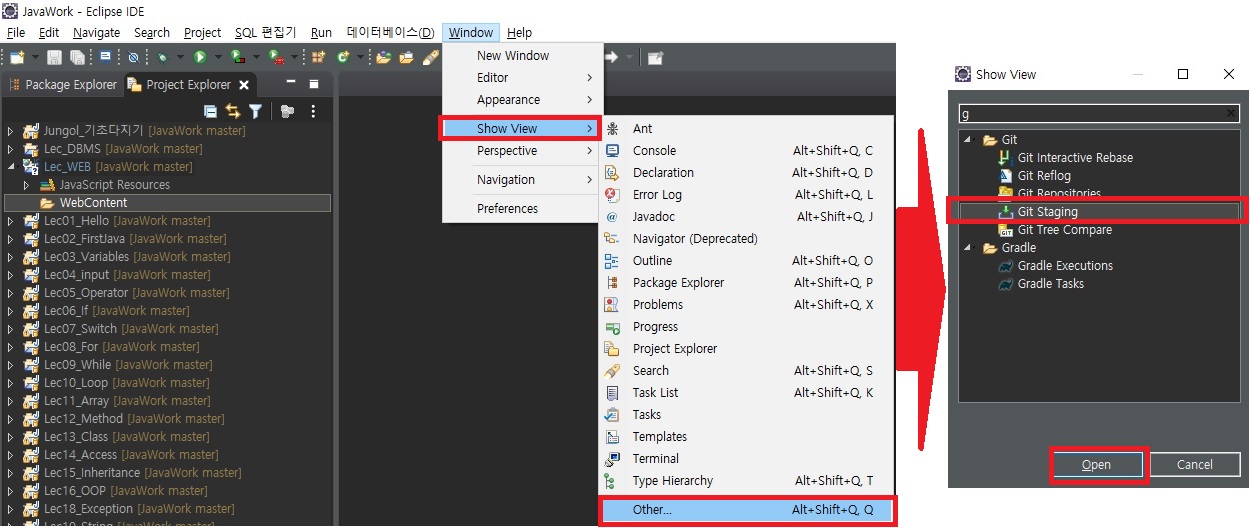1250x528 pixels.
Task: Collapse the Gradle category in Show View dialog
Action: pyautogui.click(x=968, y=248)
